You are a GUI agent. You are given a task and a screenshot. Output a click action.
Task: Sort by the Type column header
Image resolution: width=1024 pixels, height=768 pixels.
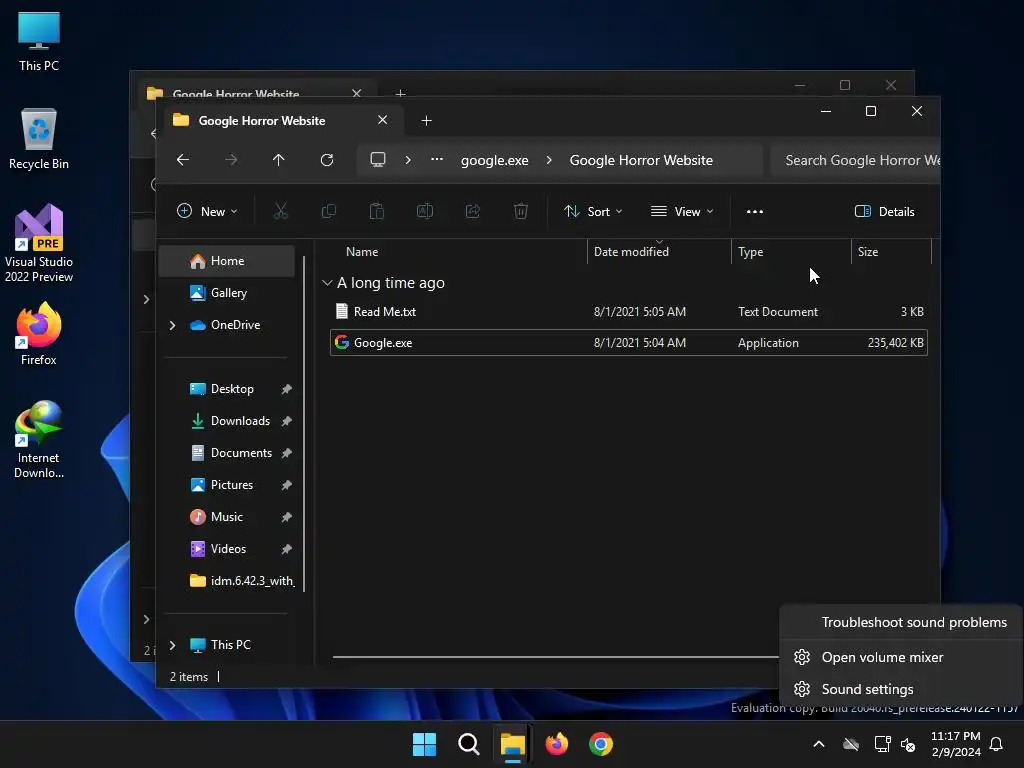pyautogui.click(x=750, y=251)
